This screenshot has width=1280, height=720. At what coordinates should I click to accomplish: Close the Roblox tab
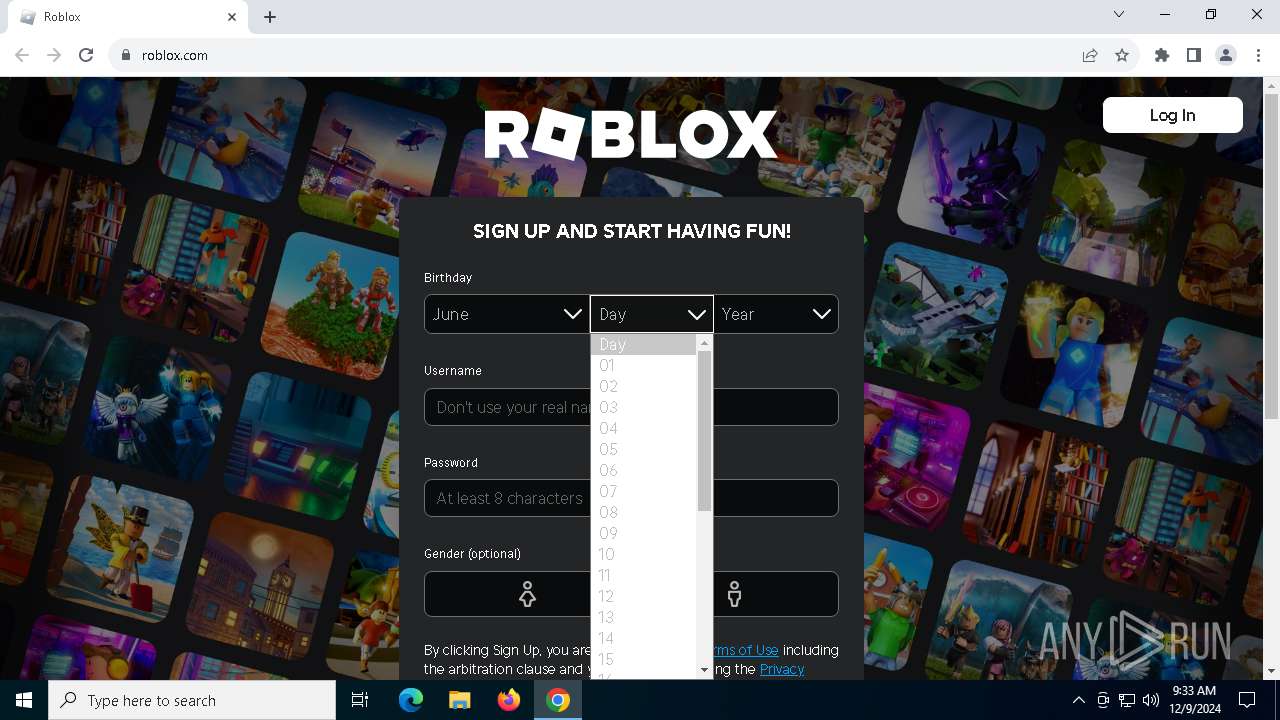coord(232,17)
